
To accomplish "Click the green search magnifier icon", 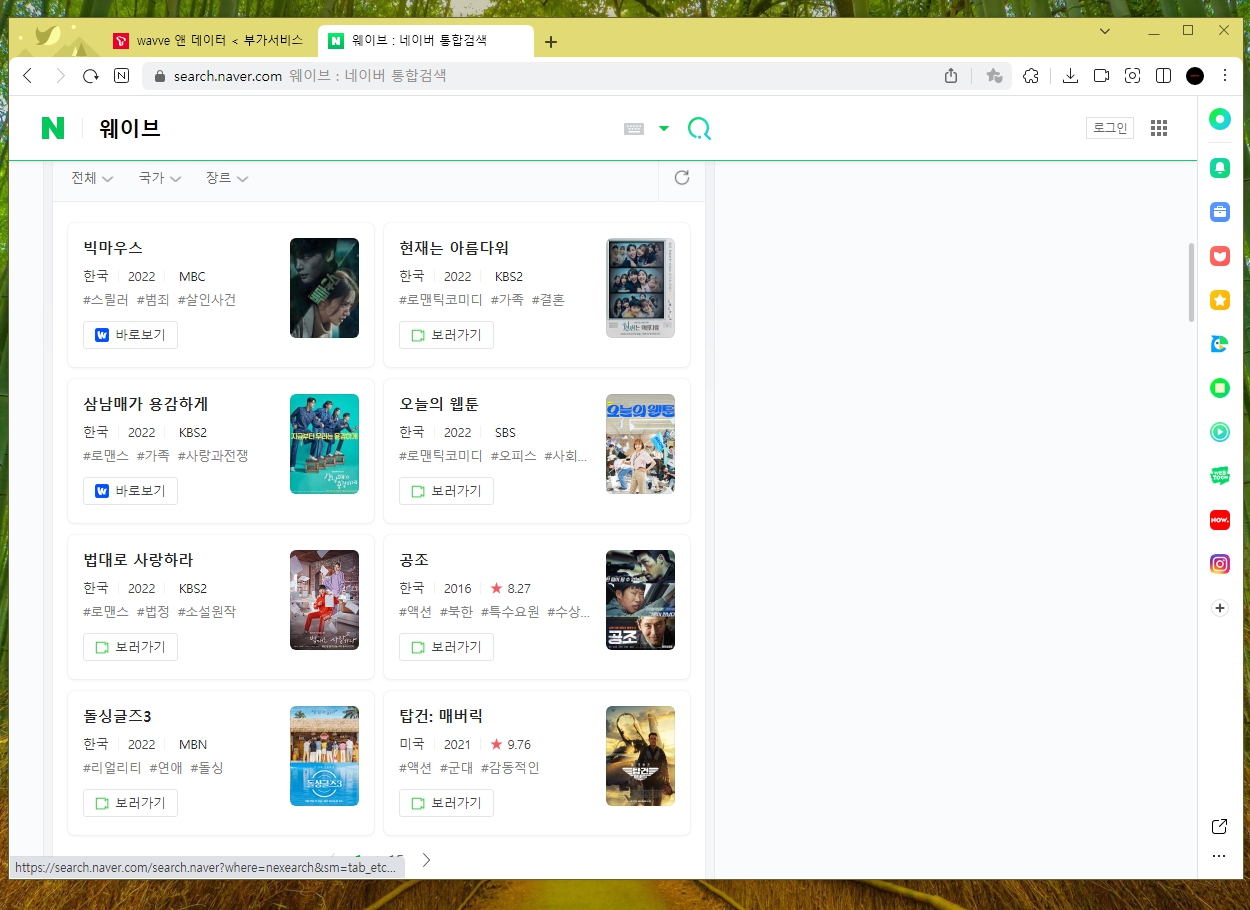I will click(699, 128).
